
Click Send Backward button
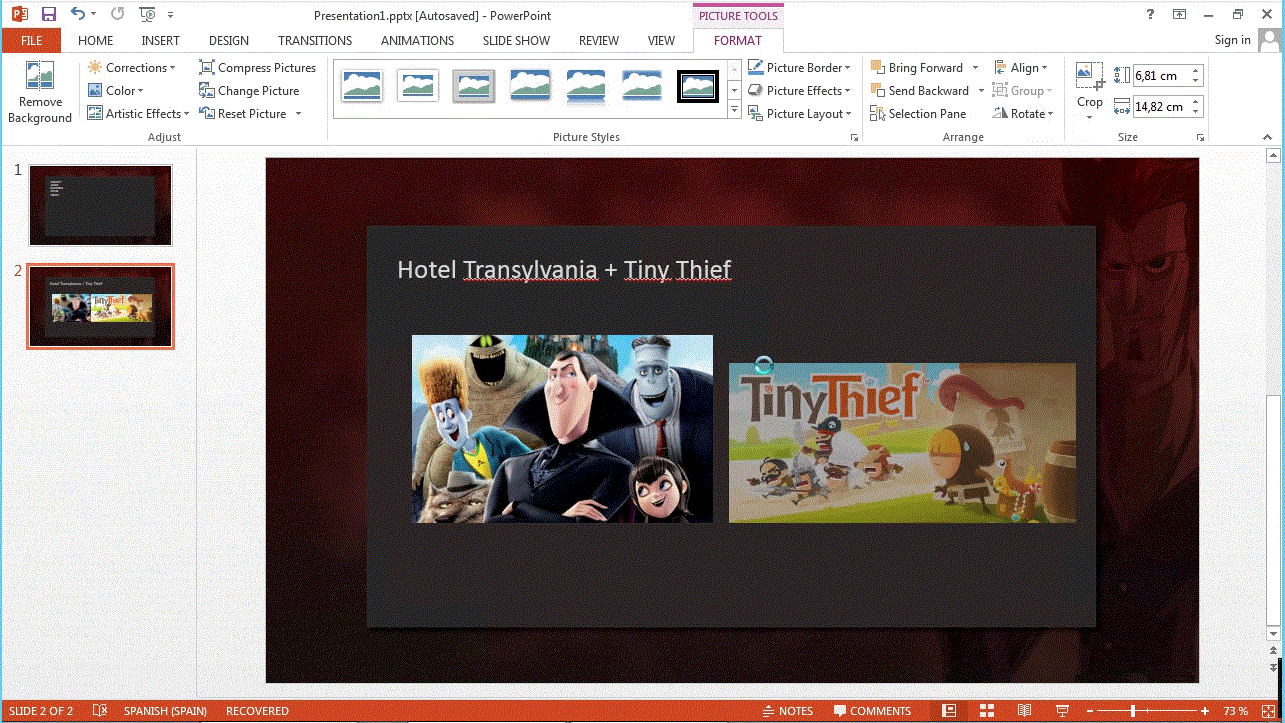tap(920, 91)
